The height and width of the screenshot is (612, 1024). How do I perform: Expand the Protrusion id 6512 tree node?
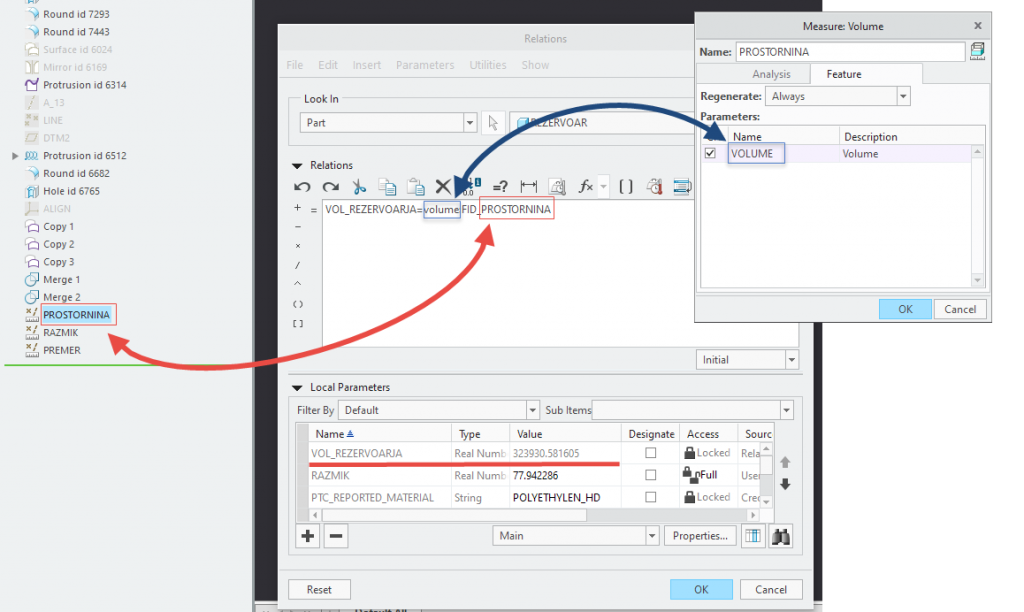point(15,156)
